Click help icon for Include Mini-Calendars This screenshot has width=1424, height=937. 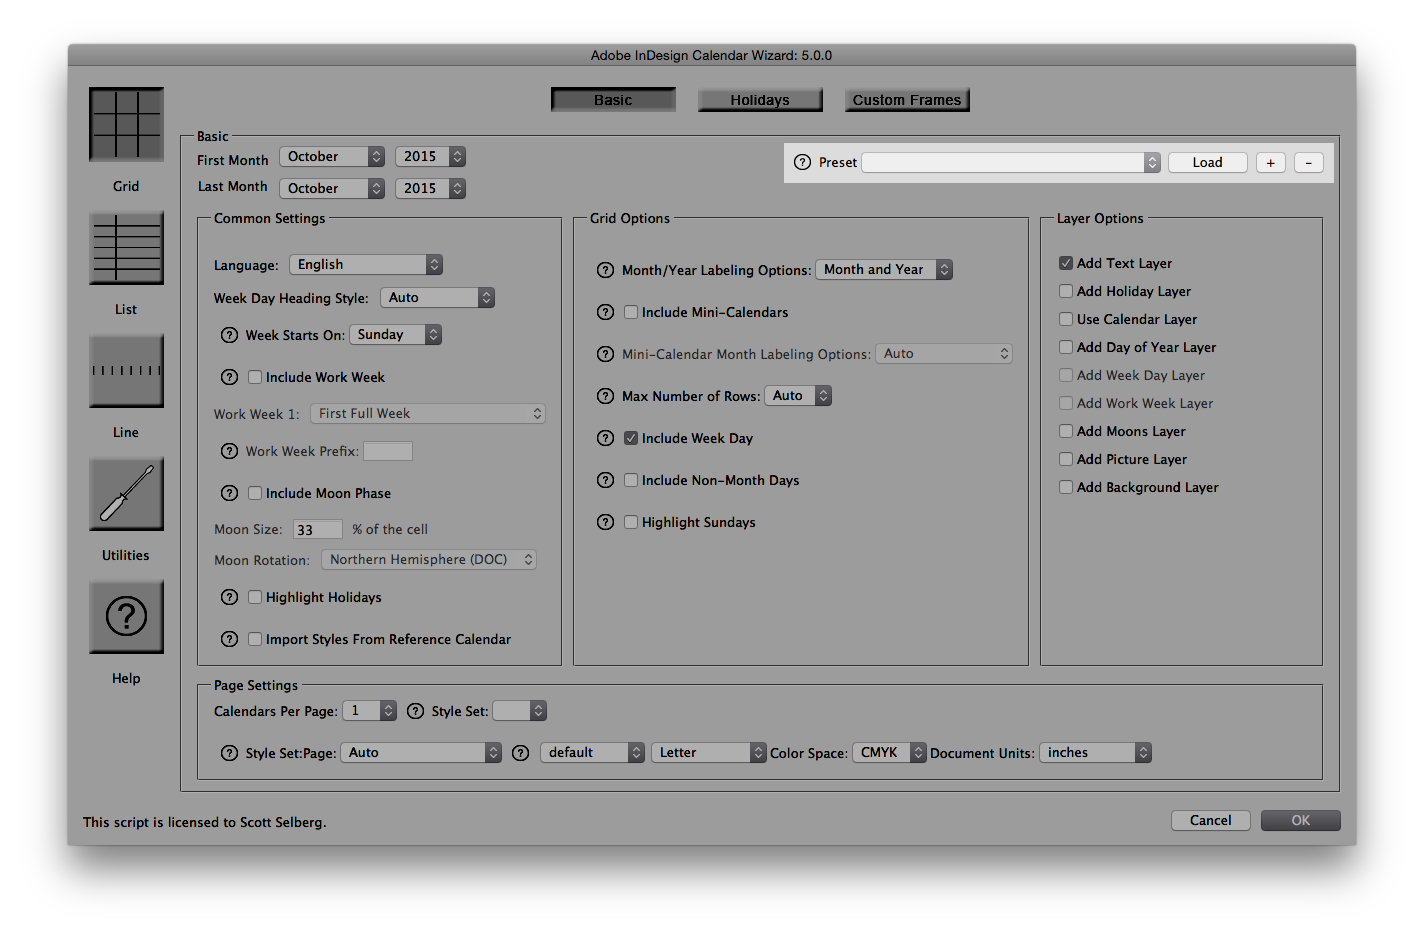coord(605,312)
